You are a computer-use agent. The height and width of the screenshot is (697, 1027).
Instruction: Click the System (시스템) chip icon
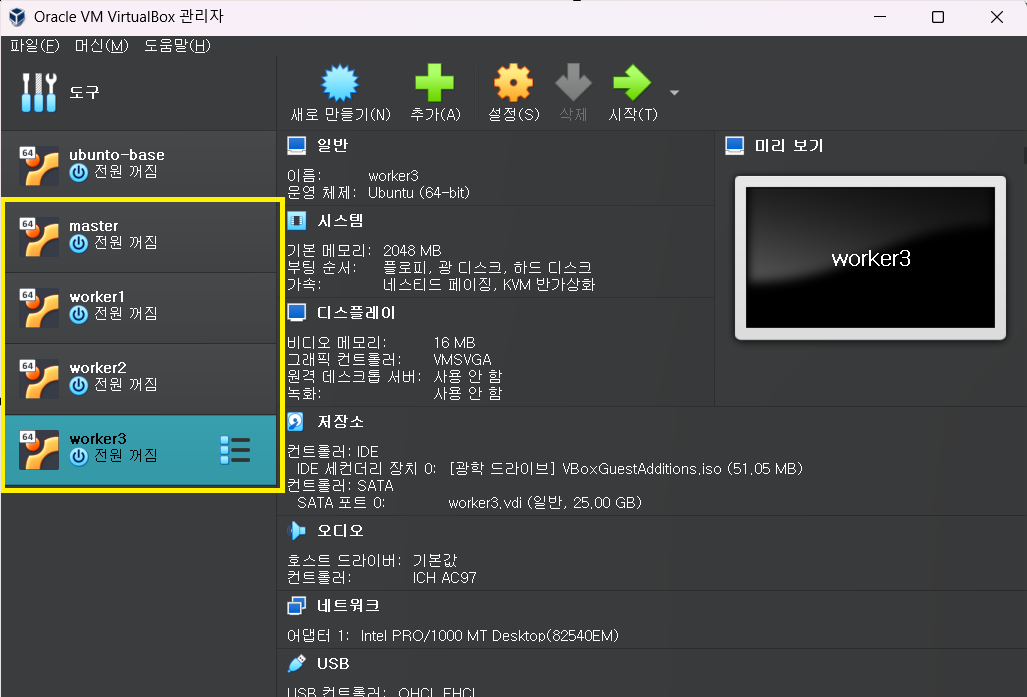pos(297,221)
